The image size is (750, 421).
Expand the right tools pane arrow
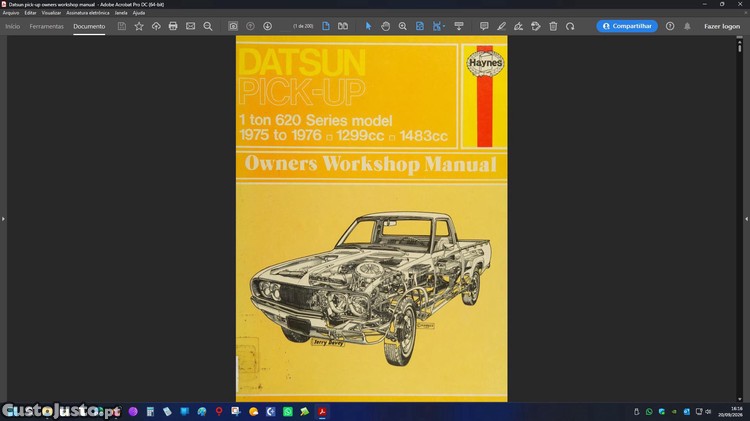pyautogui.click(x=747, y=219)
